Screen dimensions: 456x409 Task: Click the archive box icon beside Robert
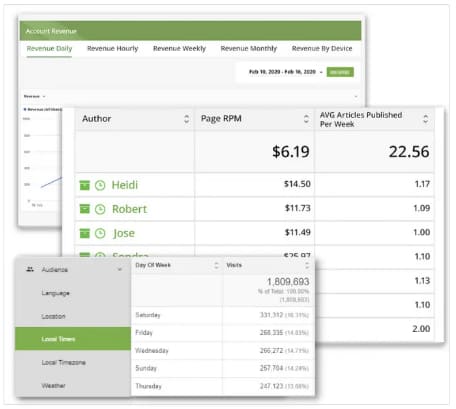click(85, 209)
